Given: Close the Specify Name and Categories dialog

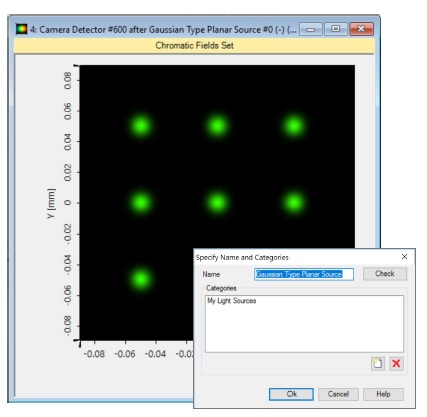Looking at the screenshot, I should (x=404, y=257).
